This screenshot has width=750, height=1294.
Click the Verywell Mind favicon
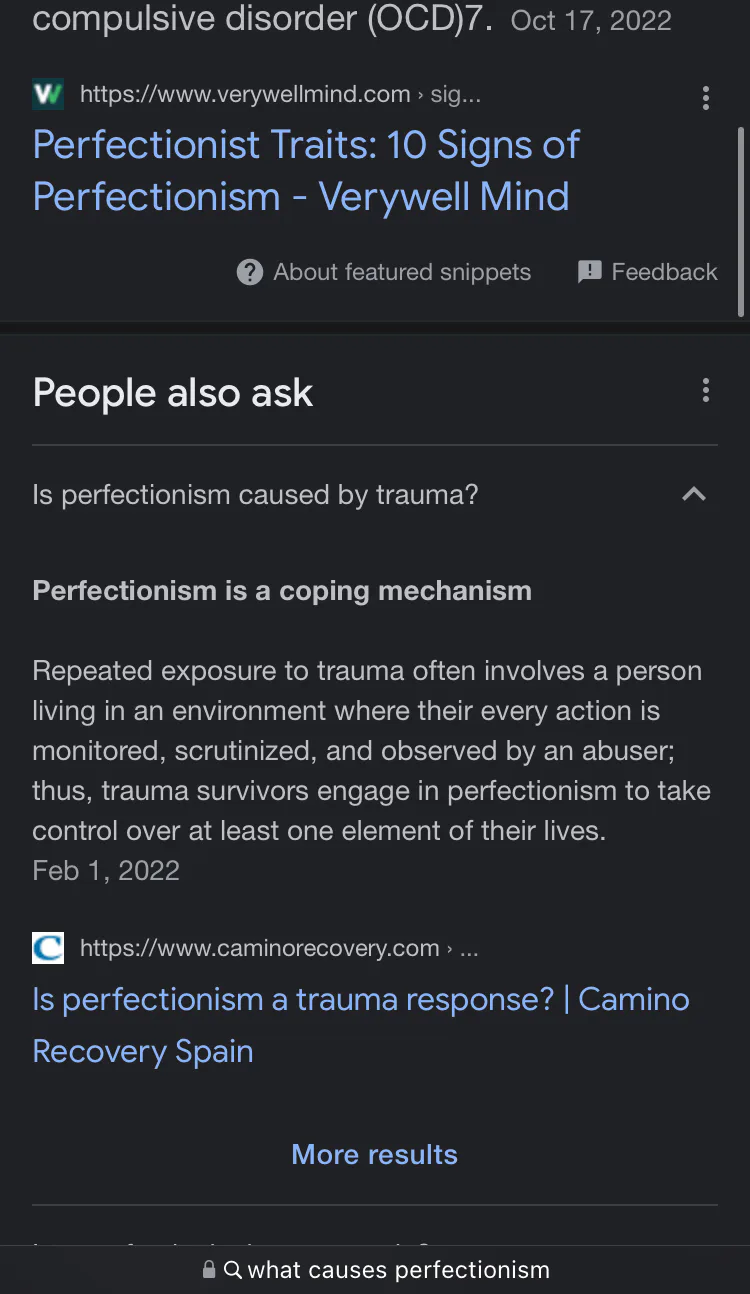point(48,95)
